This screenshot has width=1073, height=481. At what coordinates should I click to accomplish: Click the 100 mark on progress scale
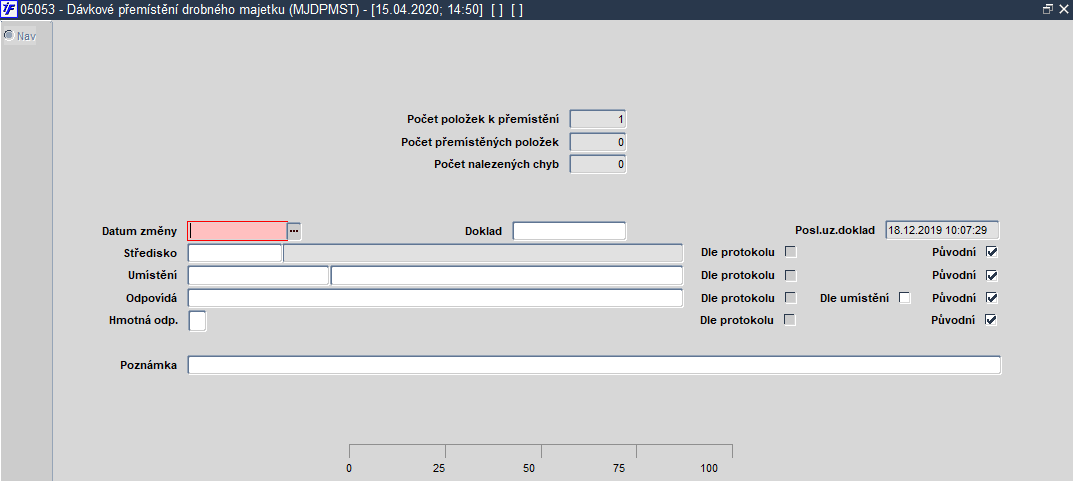[710, 469]
